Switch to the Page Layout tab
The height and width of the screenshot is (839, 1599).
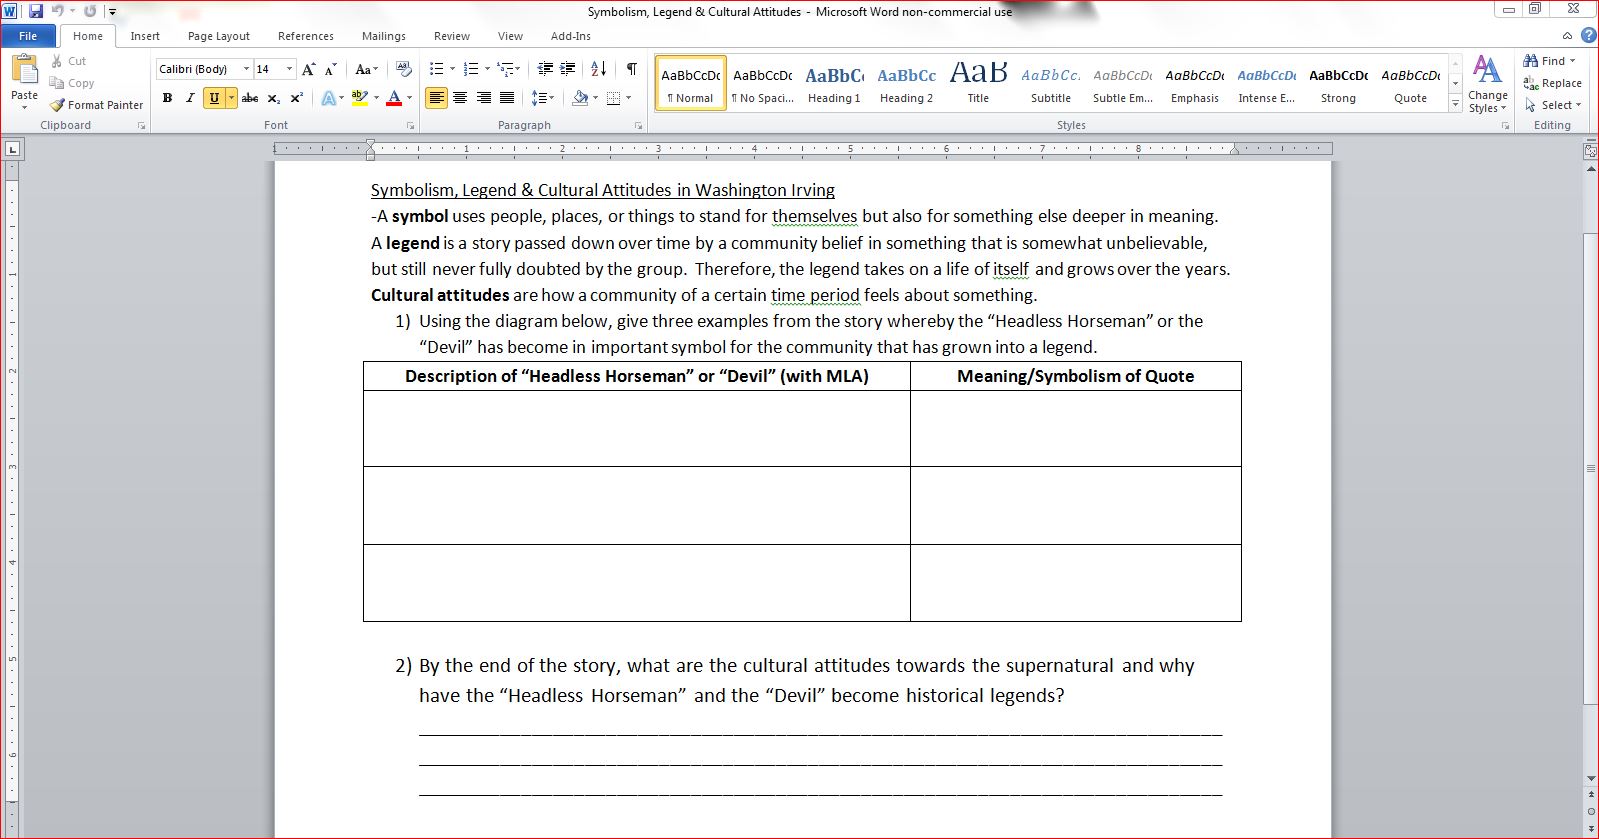[219, 36]
